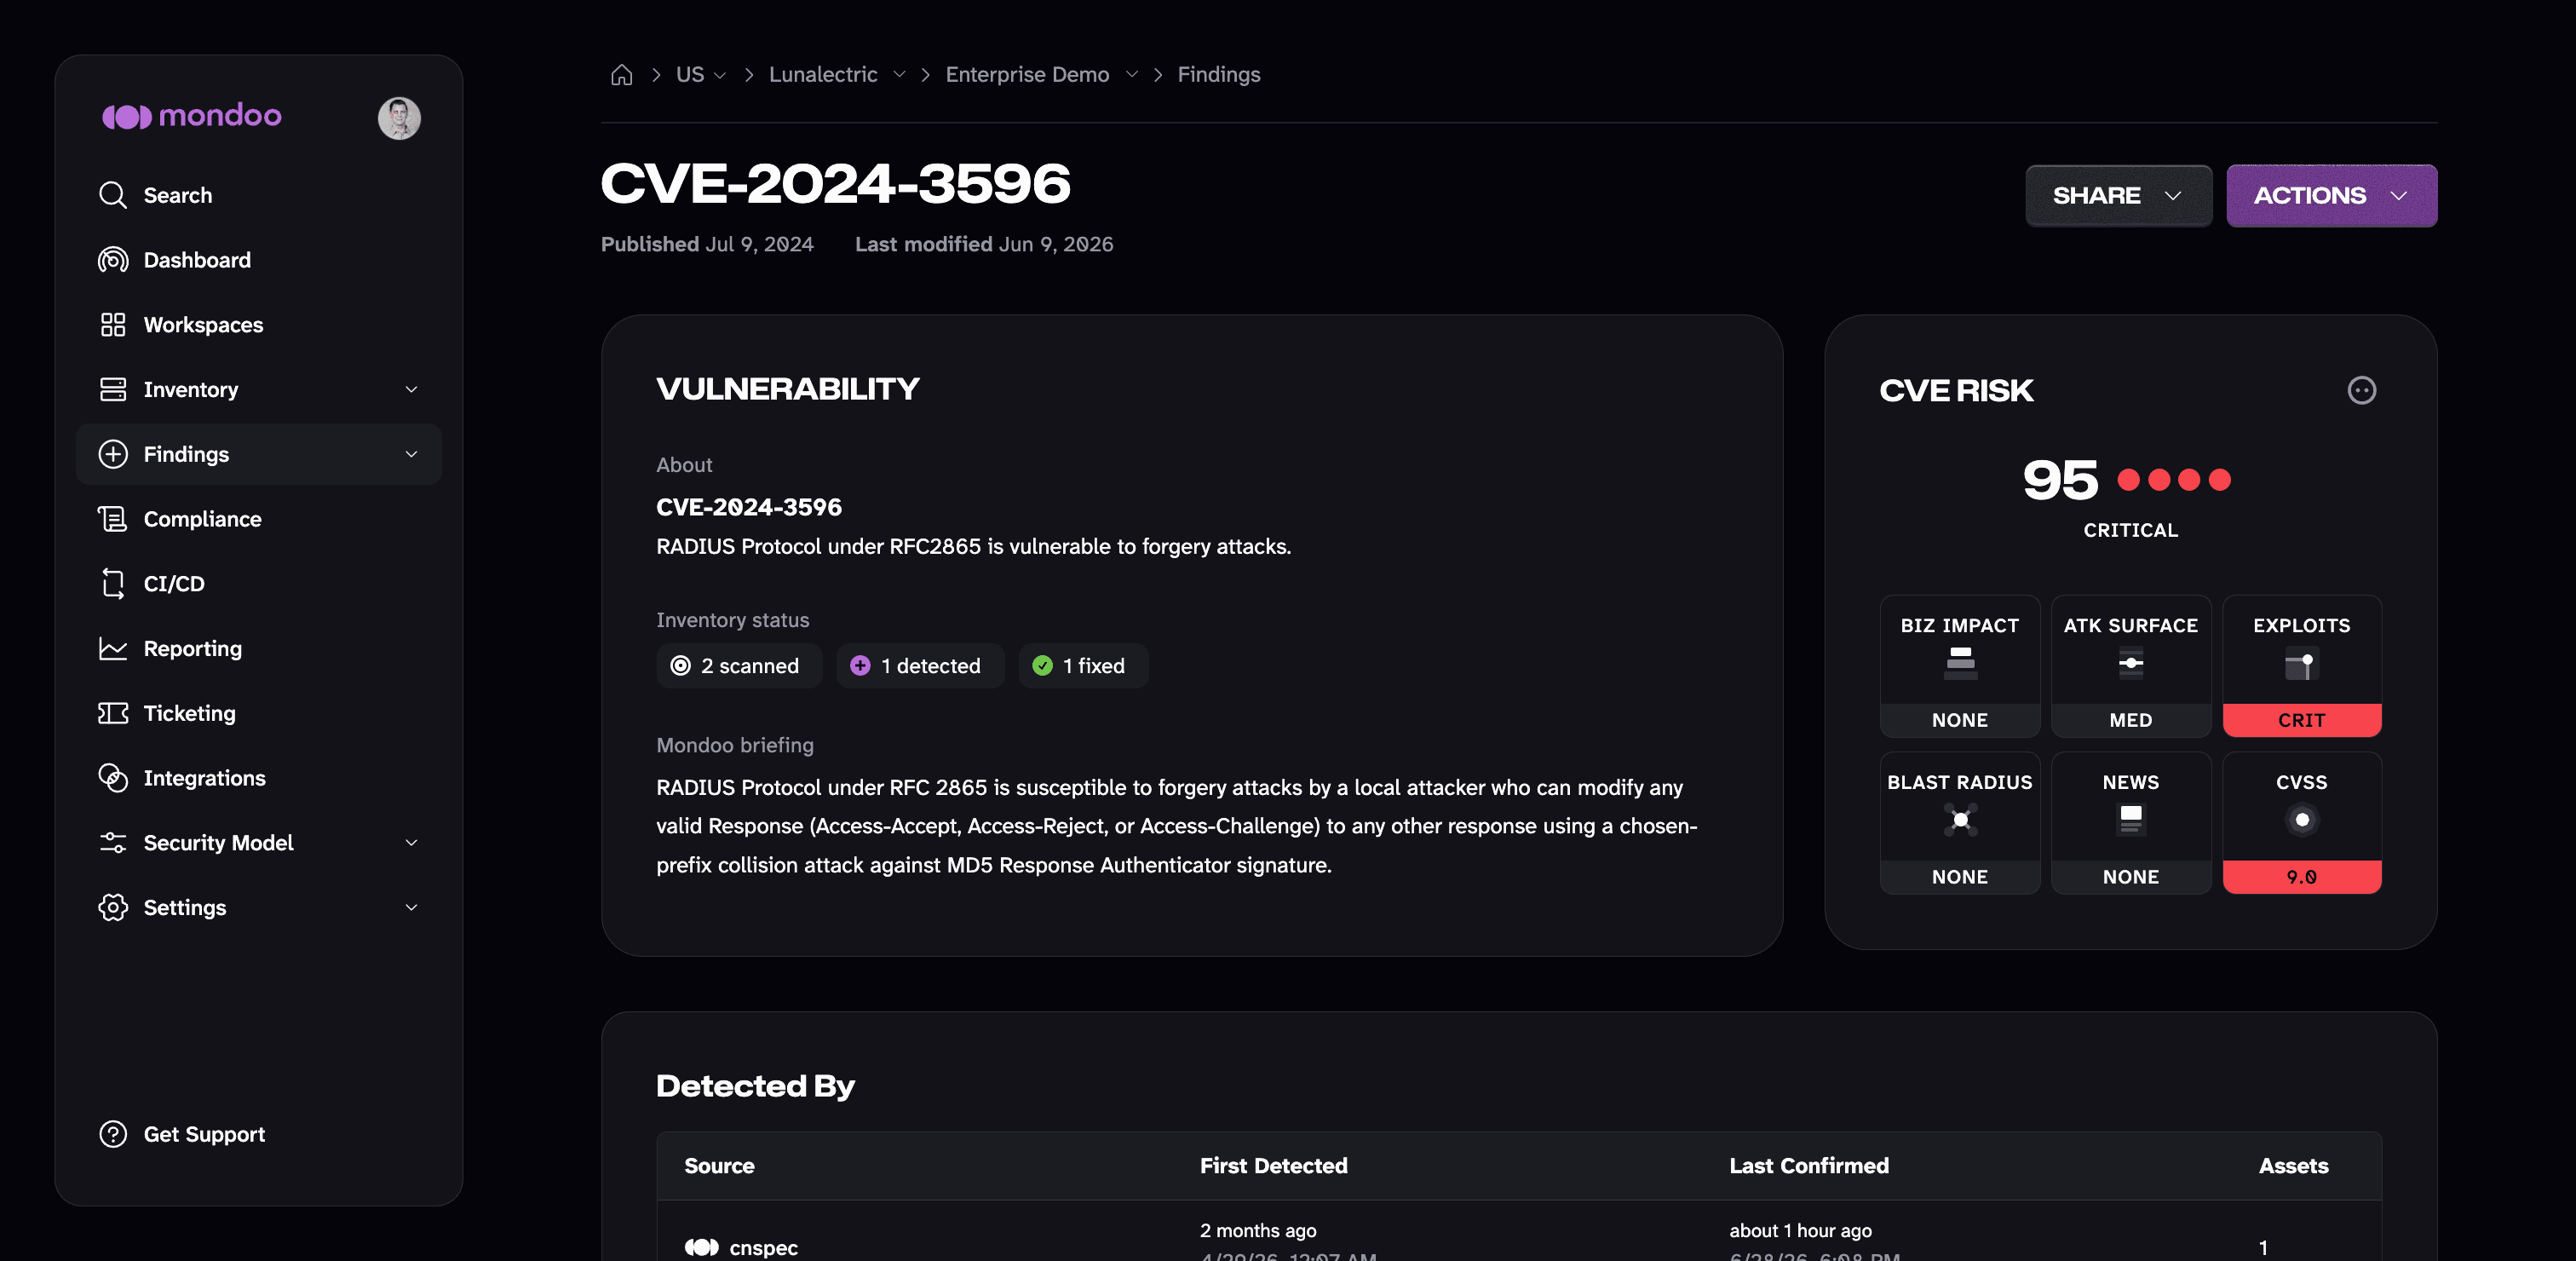Viewport: 2576px width, 1261px height.
Task: Click the MED attack surface label
Action: (x=2131, y=720)
